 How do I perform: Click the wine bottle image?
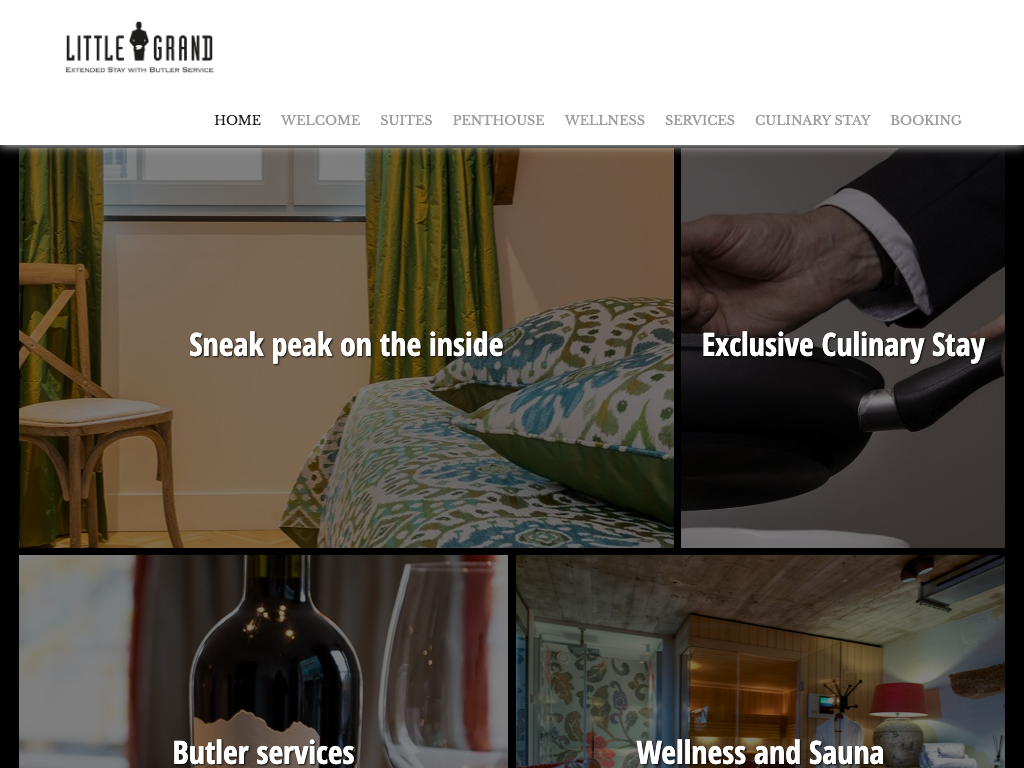[276, 662]
